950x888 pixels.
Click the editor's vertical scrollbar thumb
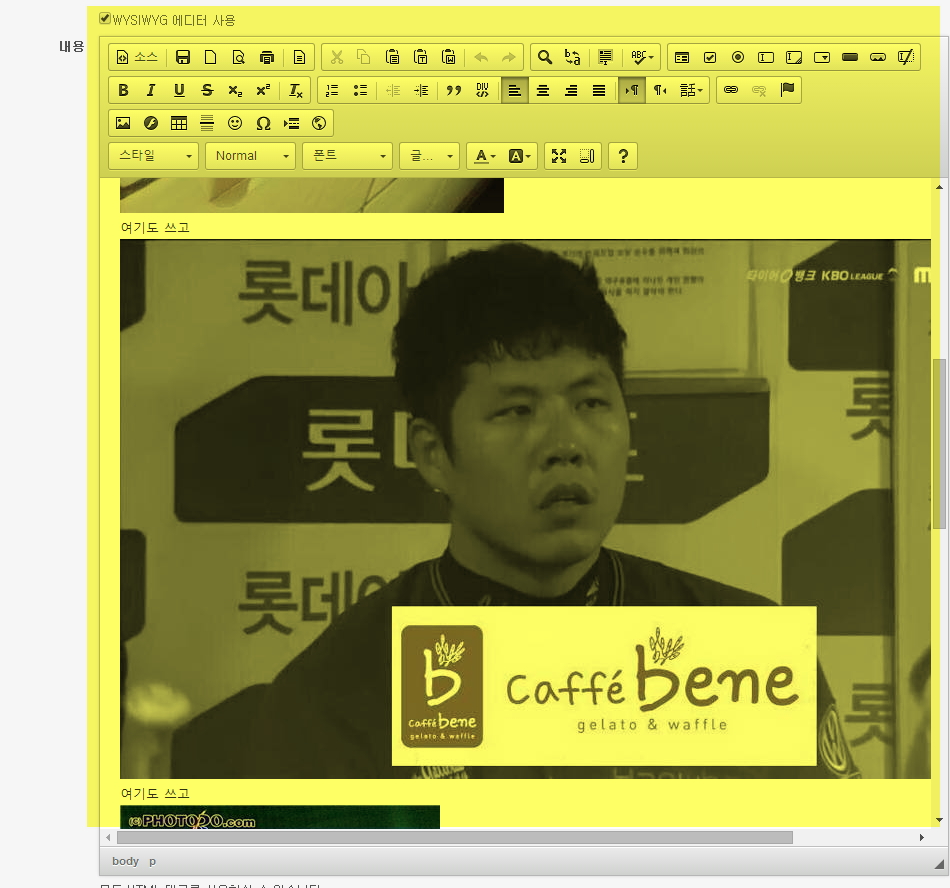(939, 445)
